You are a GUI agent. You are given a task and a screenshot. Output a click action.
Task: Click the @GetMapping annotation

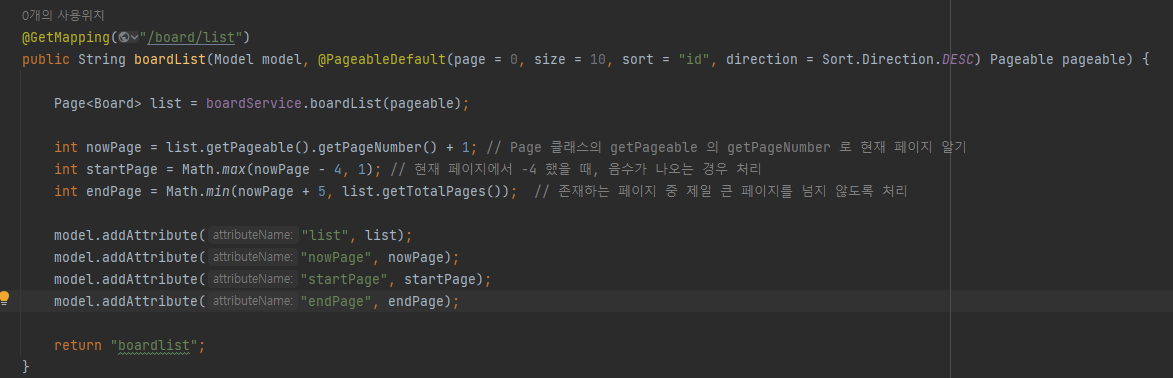coord(67,37)
